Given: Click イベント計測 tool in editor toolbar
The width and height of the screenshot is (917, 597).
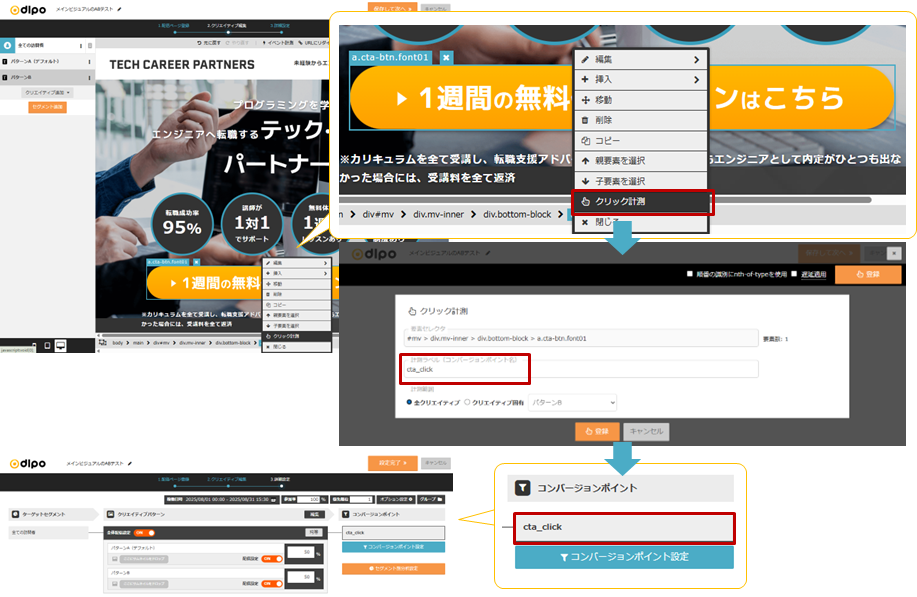Looking at the screenshot, I should (278, 43).
